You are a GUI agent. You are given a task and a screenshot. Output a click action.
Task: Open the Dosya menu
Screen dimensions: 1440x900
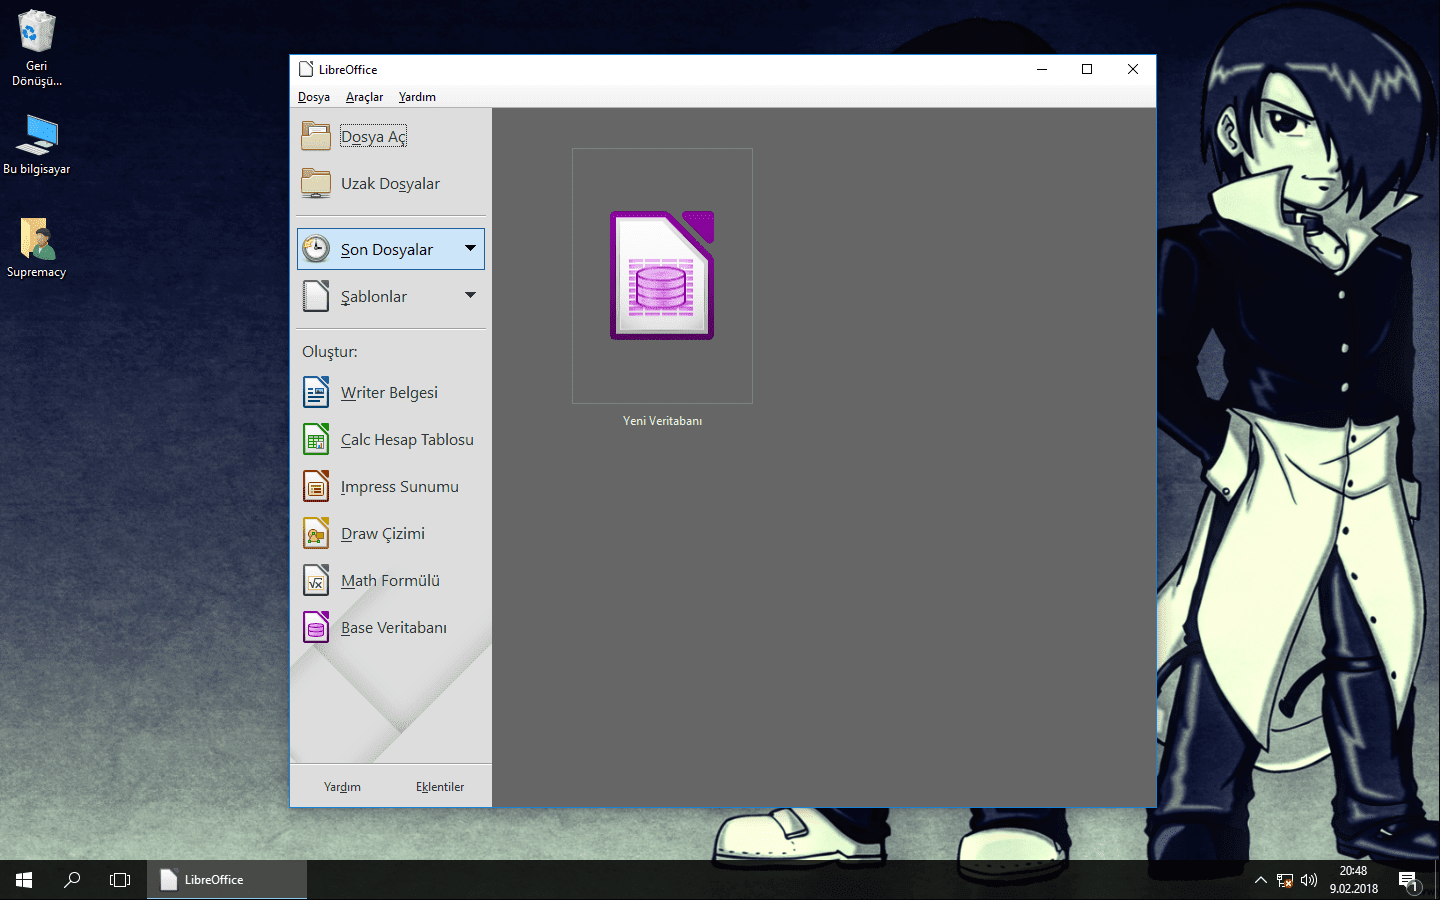coord(314,97)
